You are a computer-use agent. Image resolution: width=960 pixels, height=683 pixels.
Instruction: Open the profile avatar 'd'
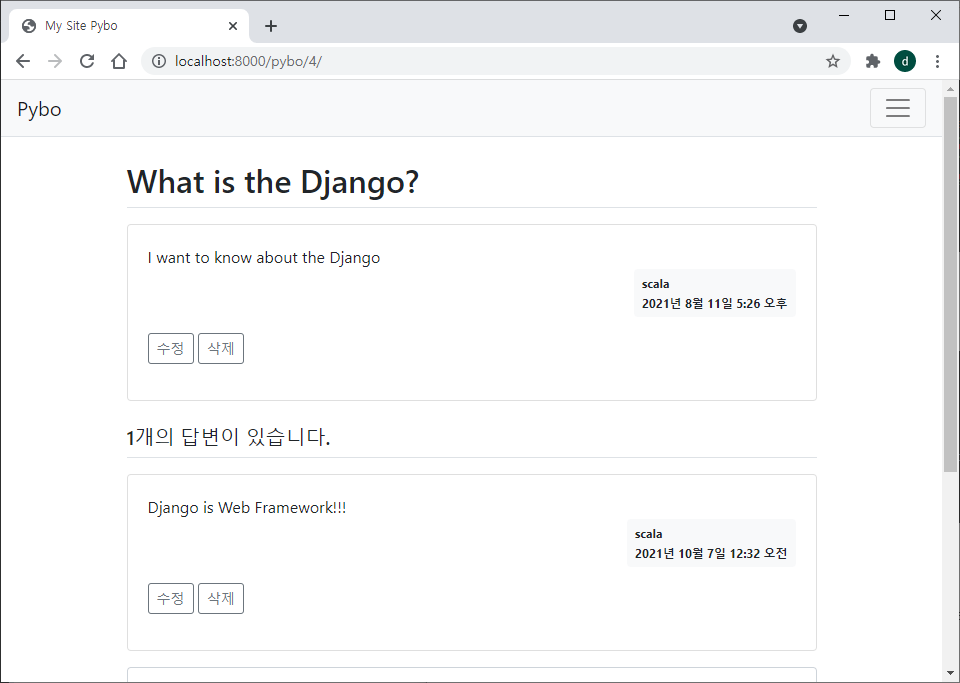coord(905,61)
